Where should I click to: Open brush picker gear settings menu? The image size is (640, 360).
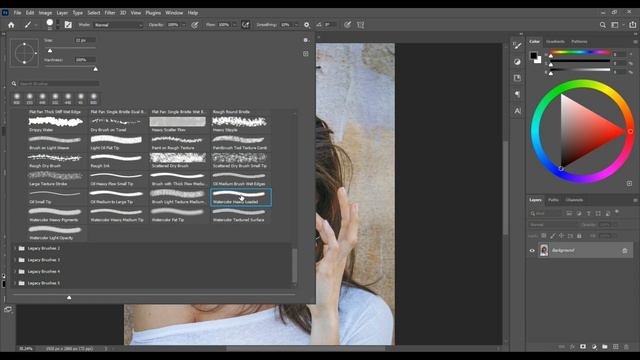point(306,40)
